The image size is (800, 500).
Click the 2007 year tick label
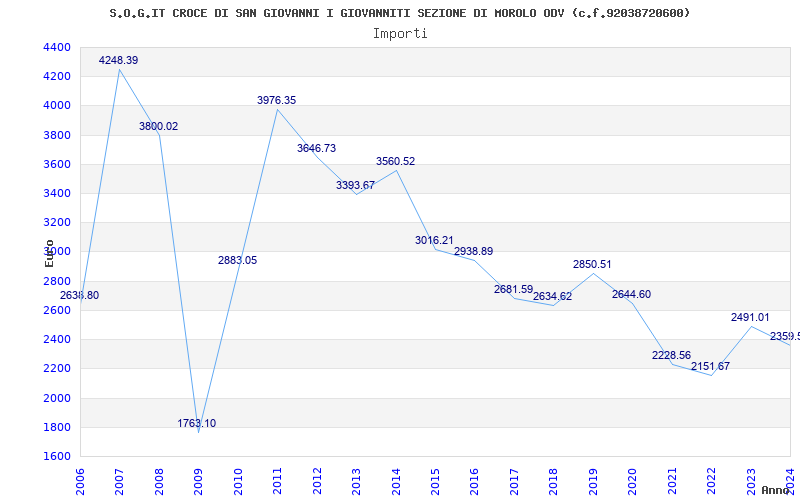pyautogui.click(x=119, y=481)
